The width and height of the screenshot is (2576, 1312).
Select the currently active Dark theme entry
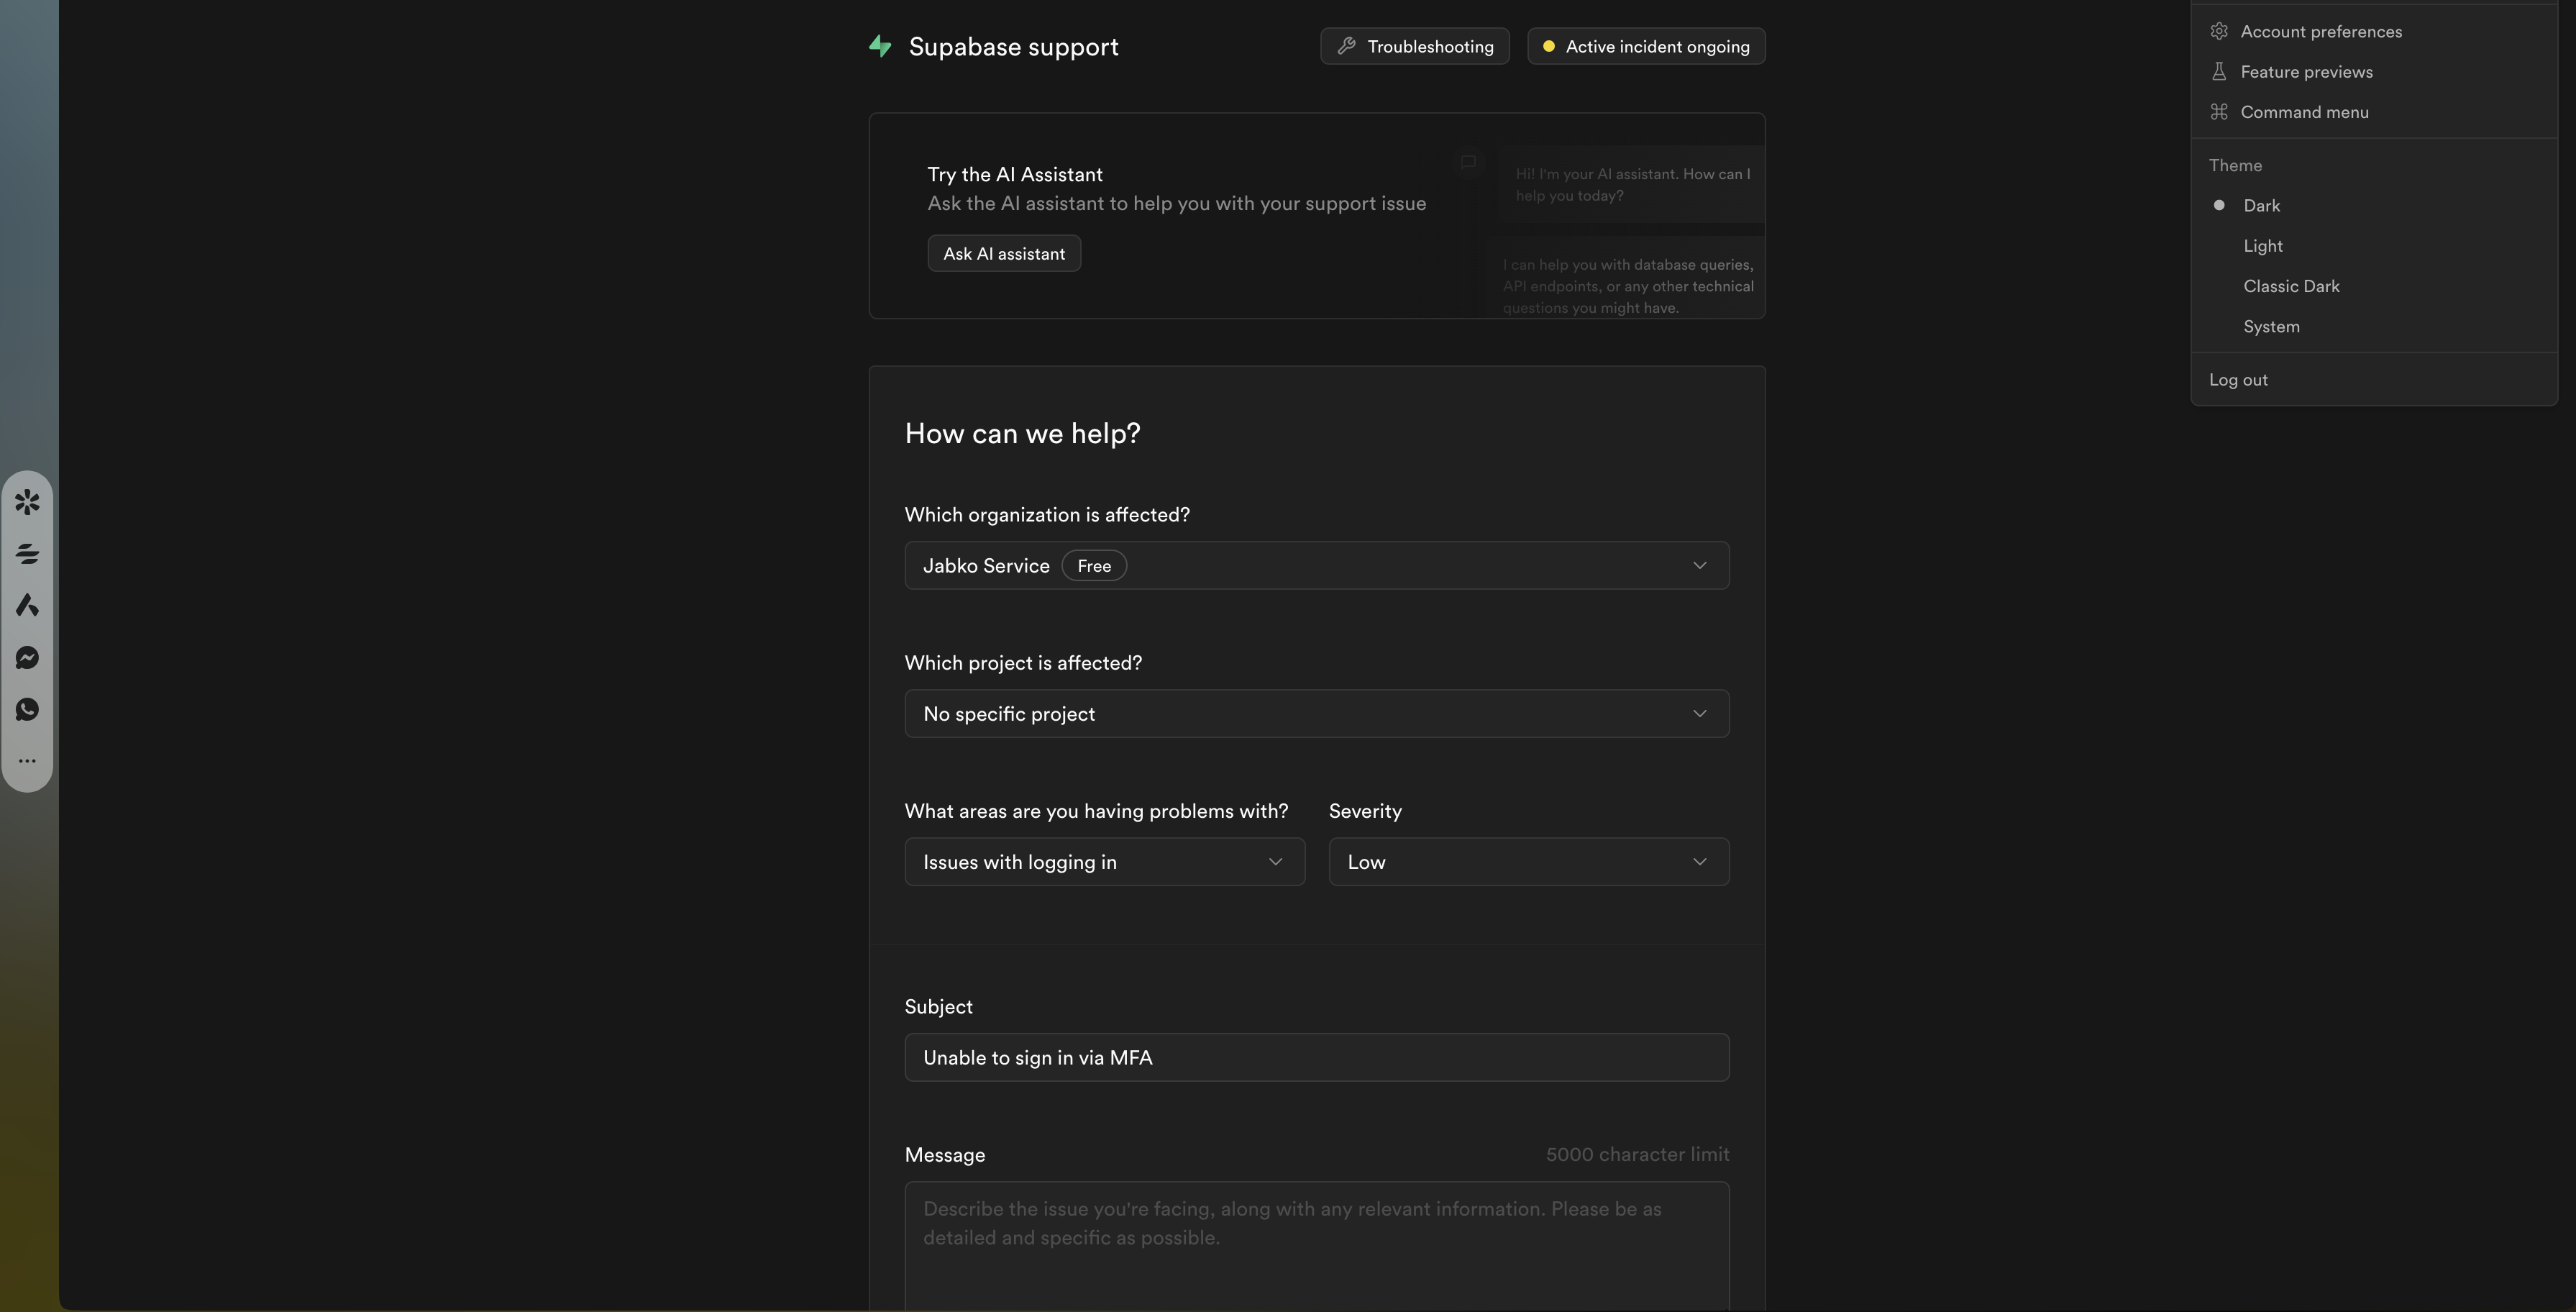point(2261,206)
